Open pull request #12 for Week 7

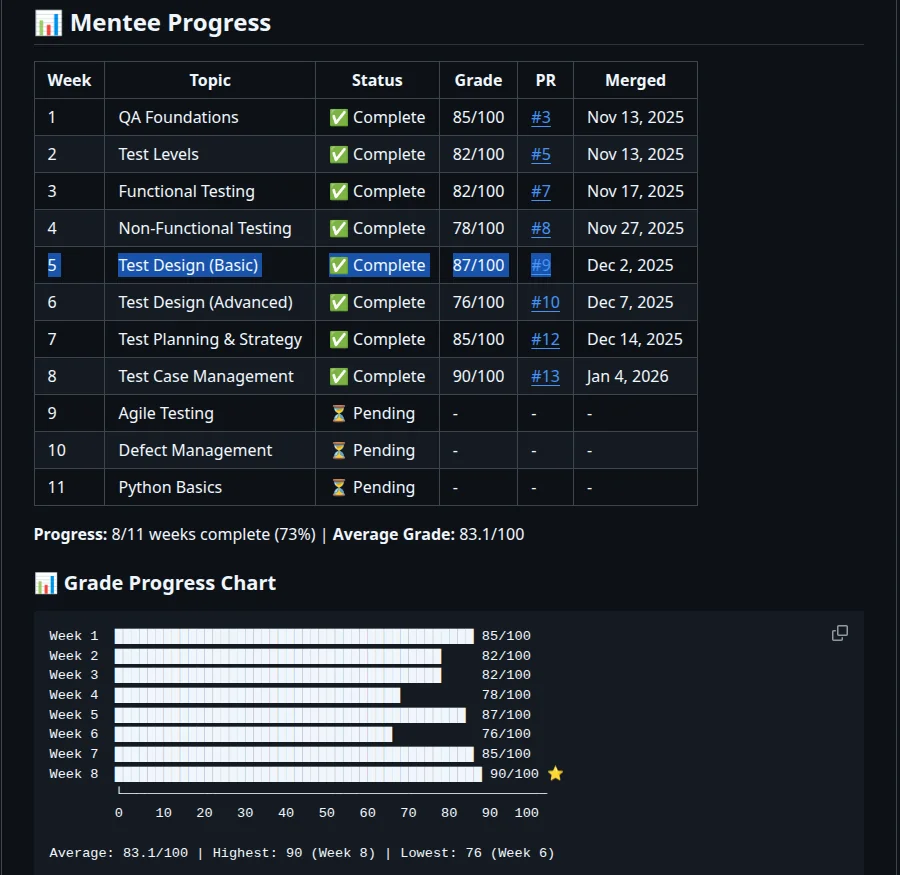[545, 339]
